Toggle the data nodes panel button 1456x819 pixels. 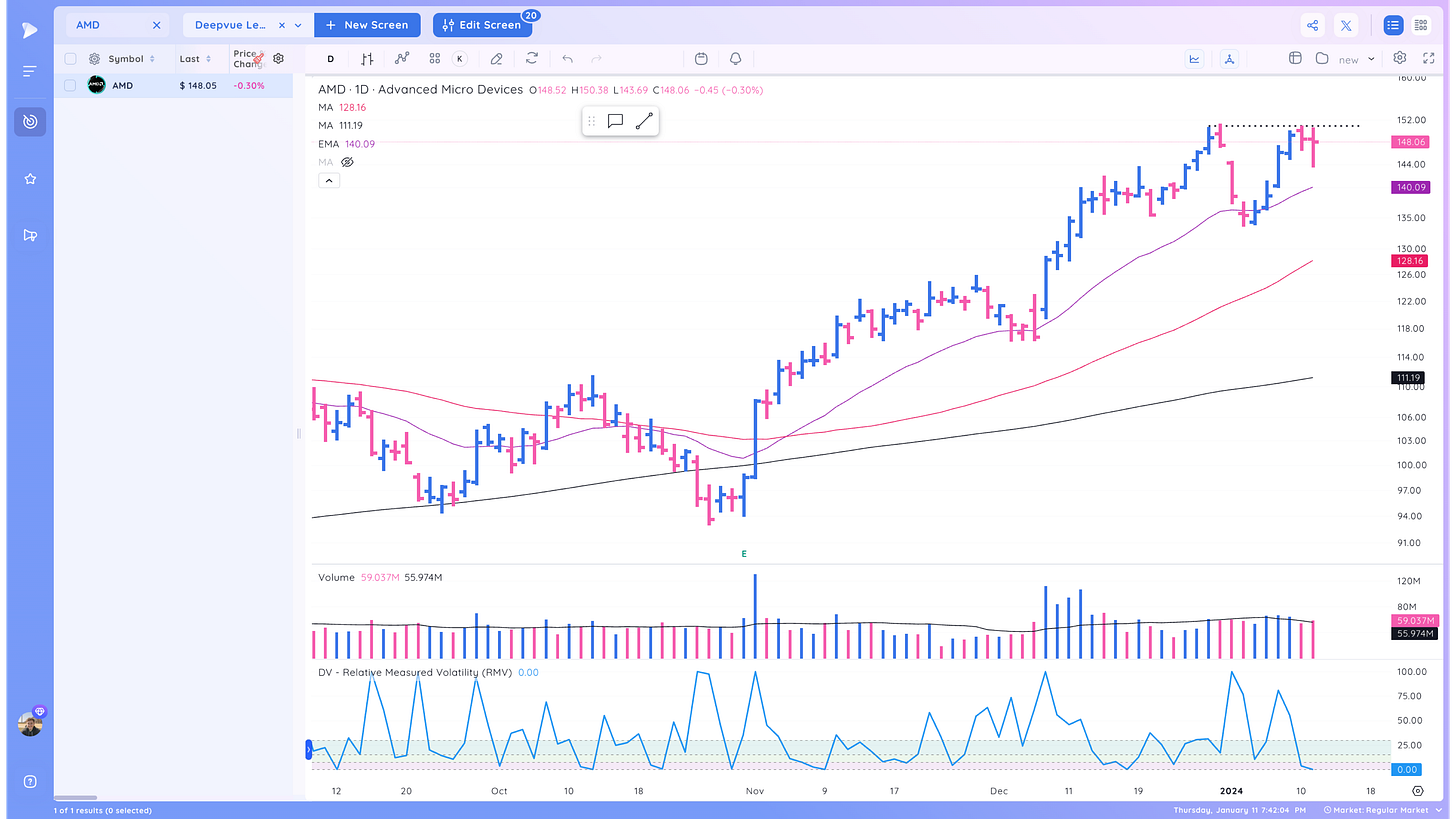click(x=1229, y=59)
